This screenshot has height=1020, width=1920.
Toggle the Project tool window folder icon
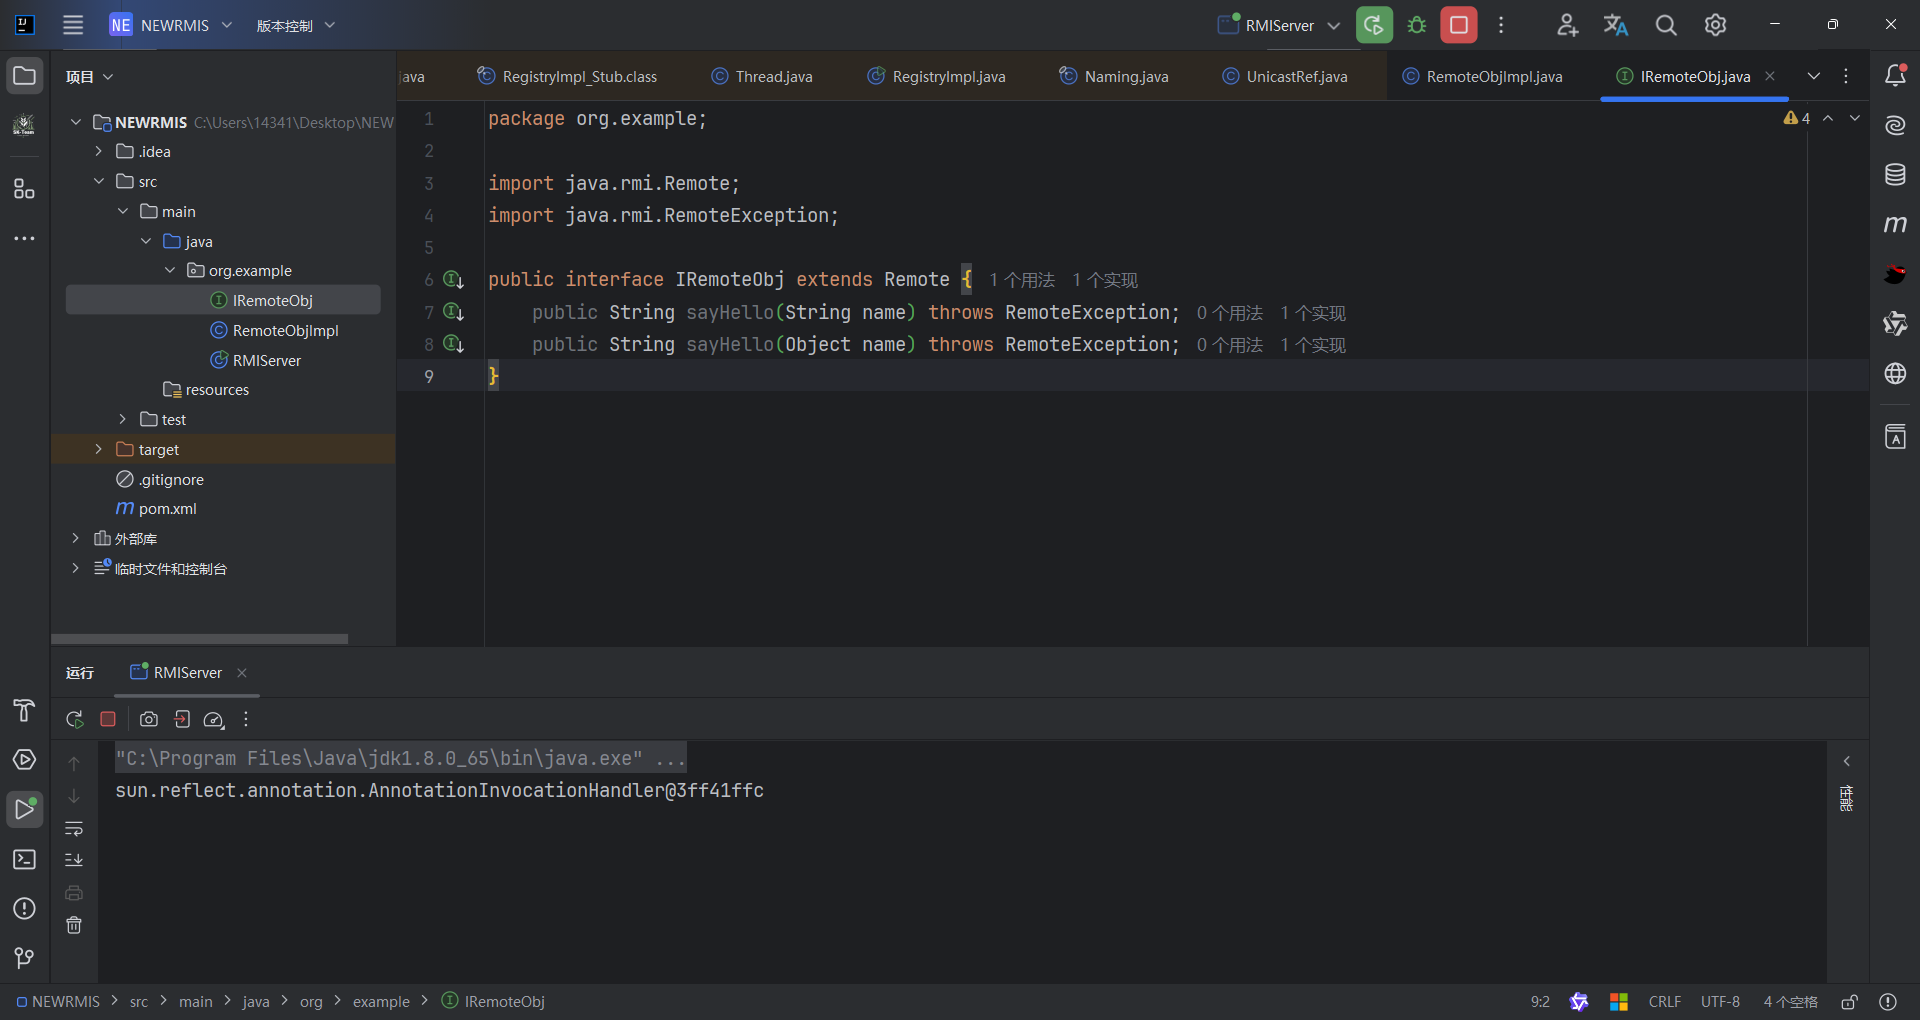pyautogui.click(x=24, y=76)
